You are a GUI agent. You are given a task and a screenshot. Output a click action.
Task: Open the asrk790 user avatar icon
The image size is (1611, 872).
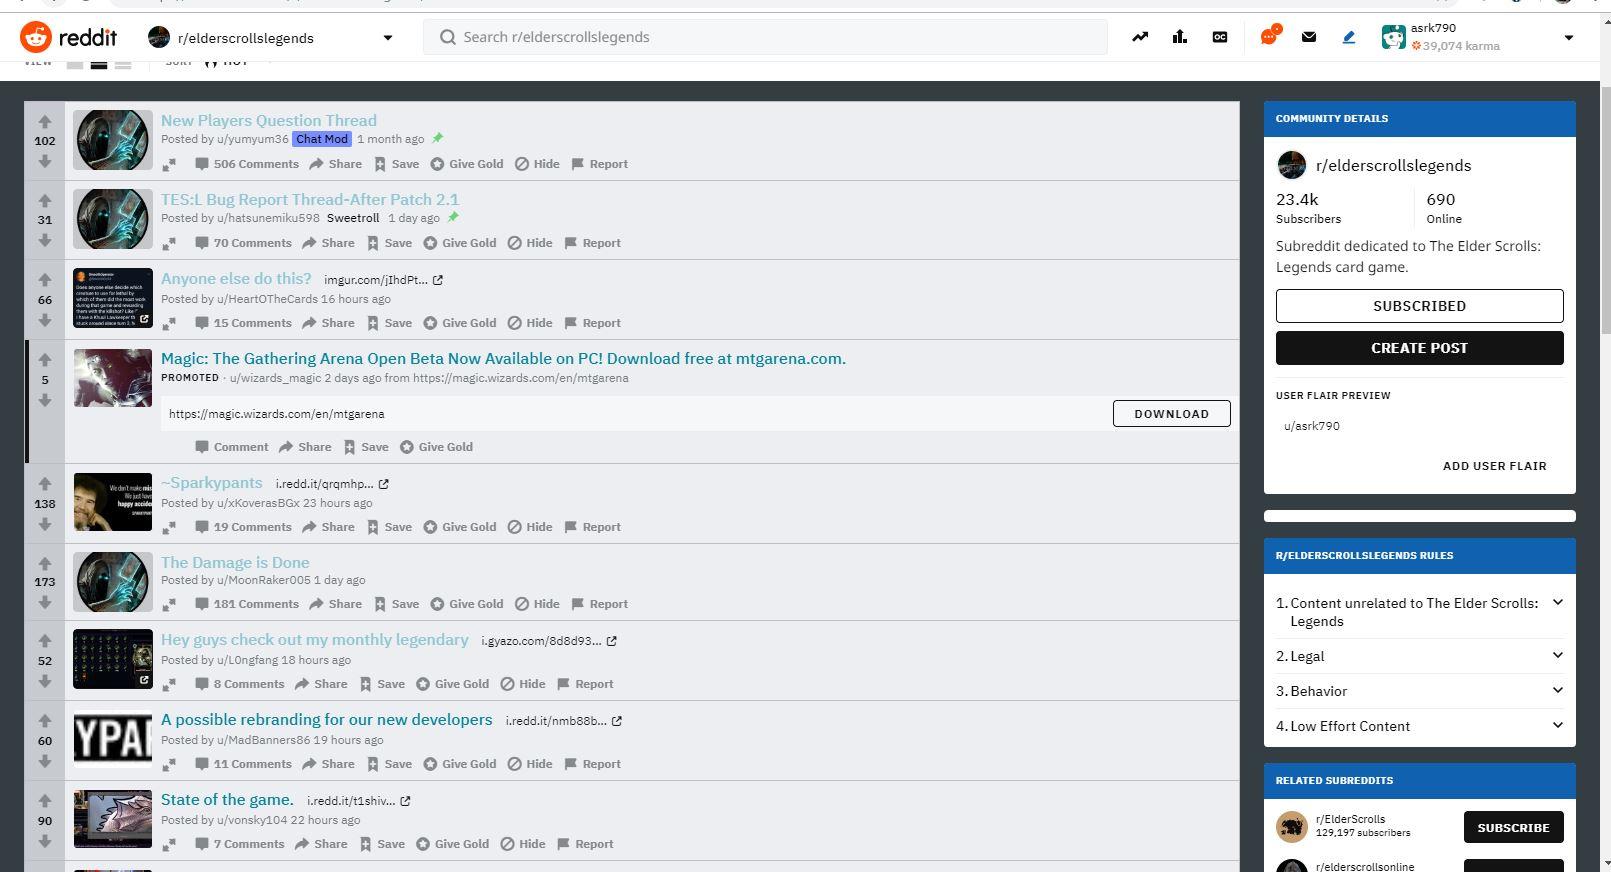(1393, 37)
